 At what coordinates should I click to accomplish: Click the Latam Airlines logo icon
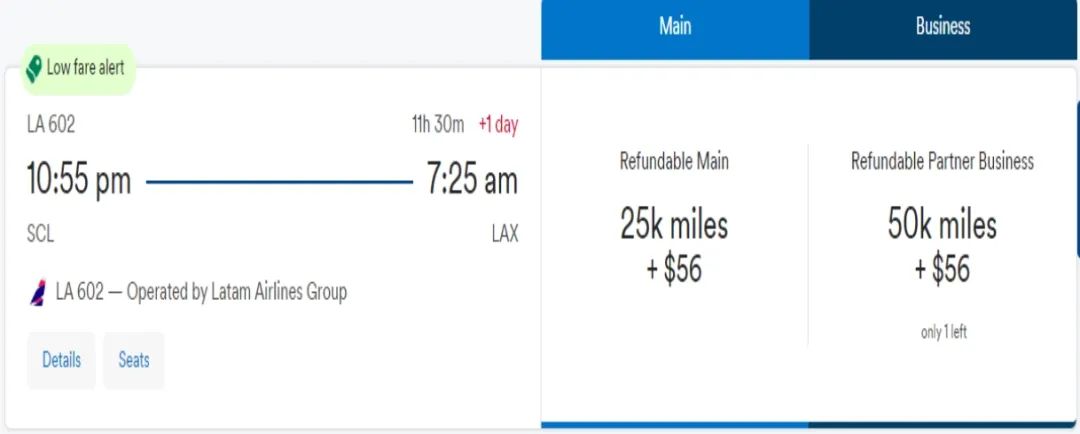click(x=38, y=293)
